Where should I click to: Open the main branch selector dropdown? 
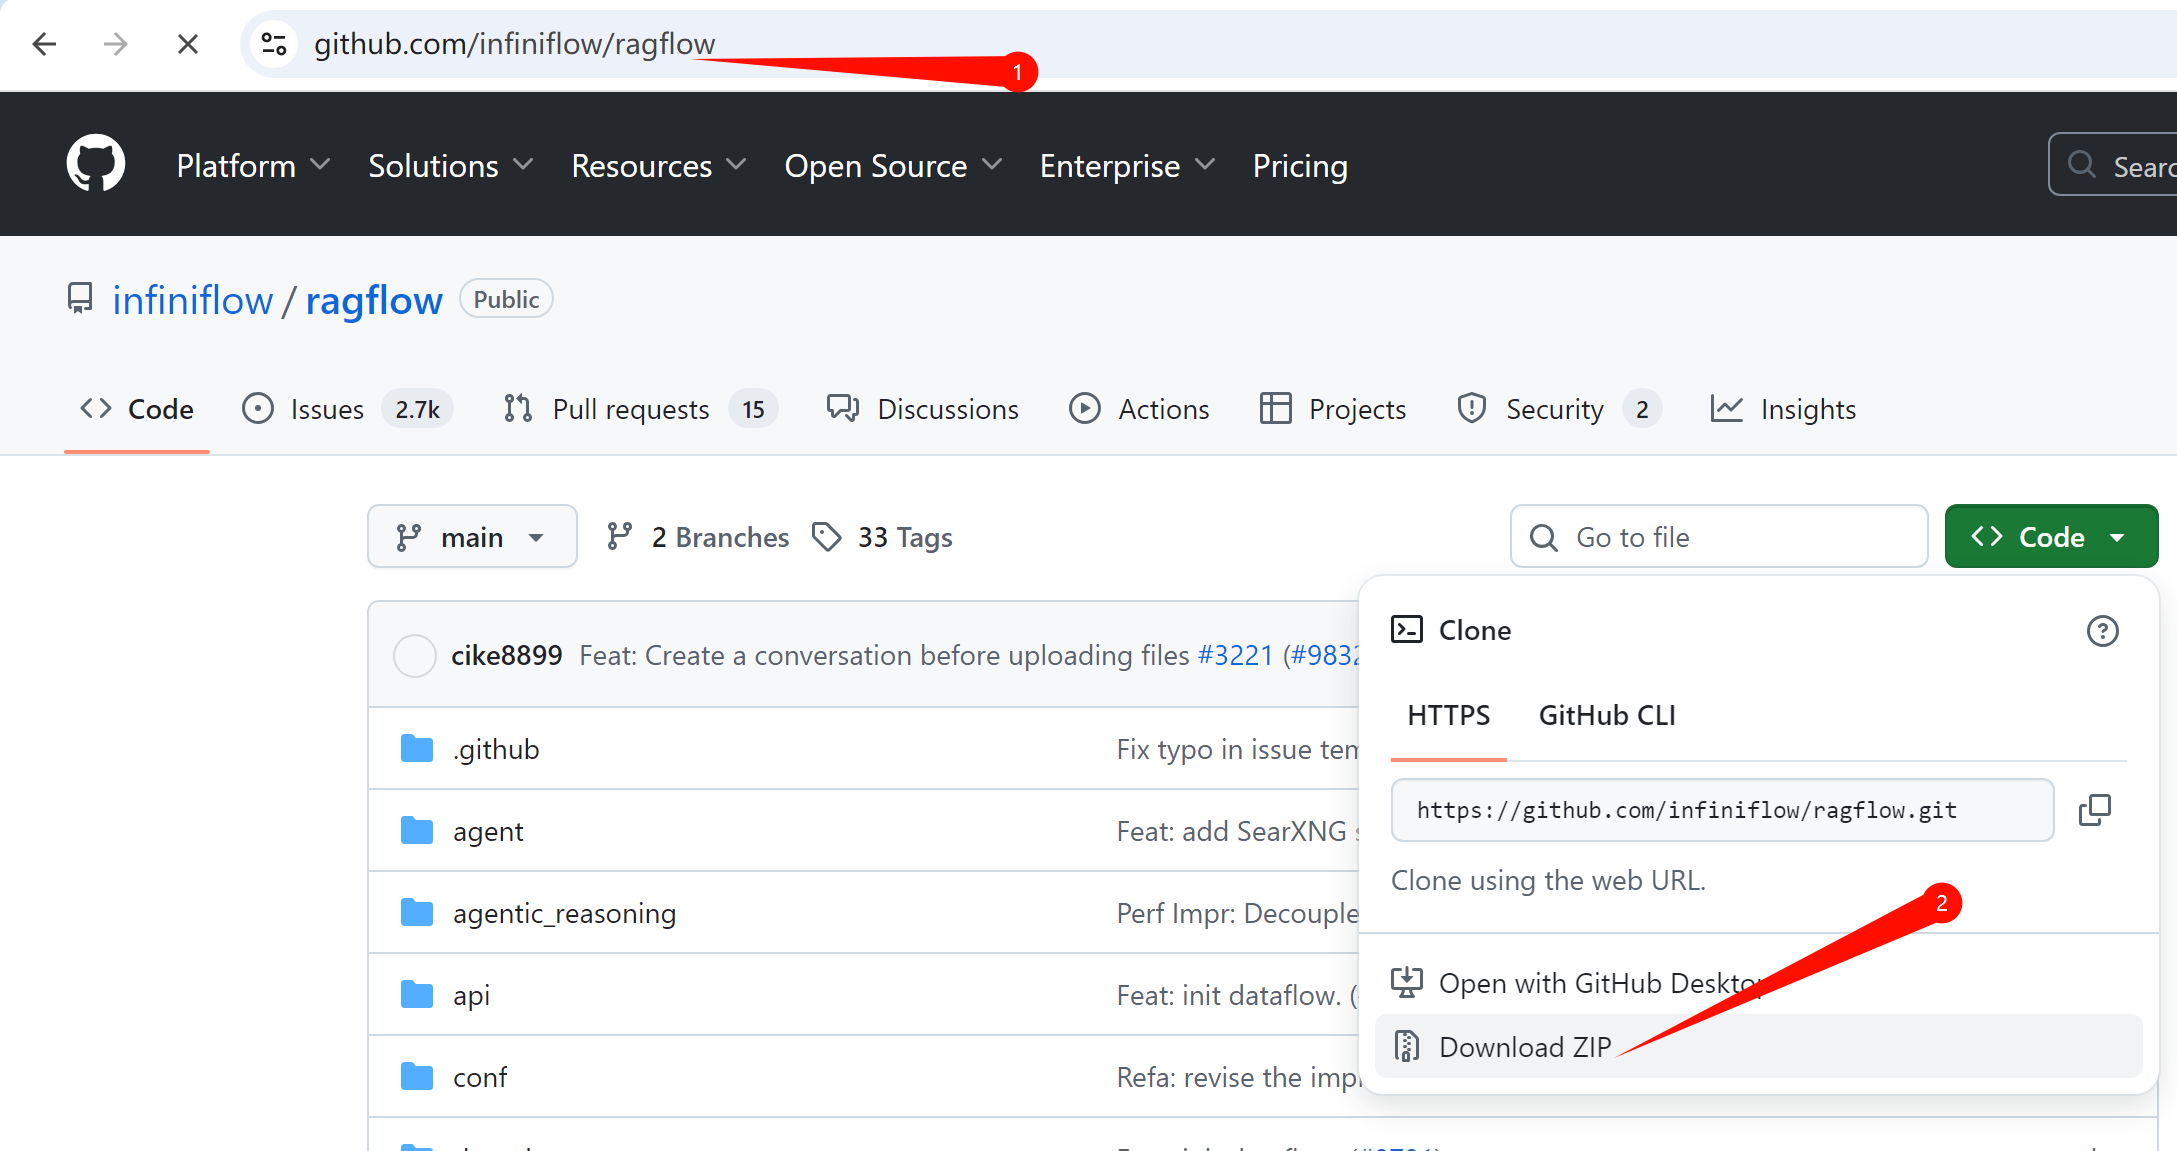coord(472,537)
